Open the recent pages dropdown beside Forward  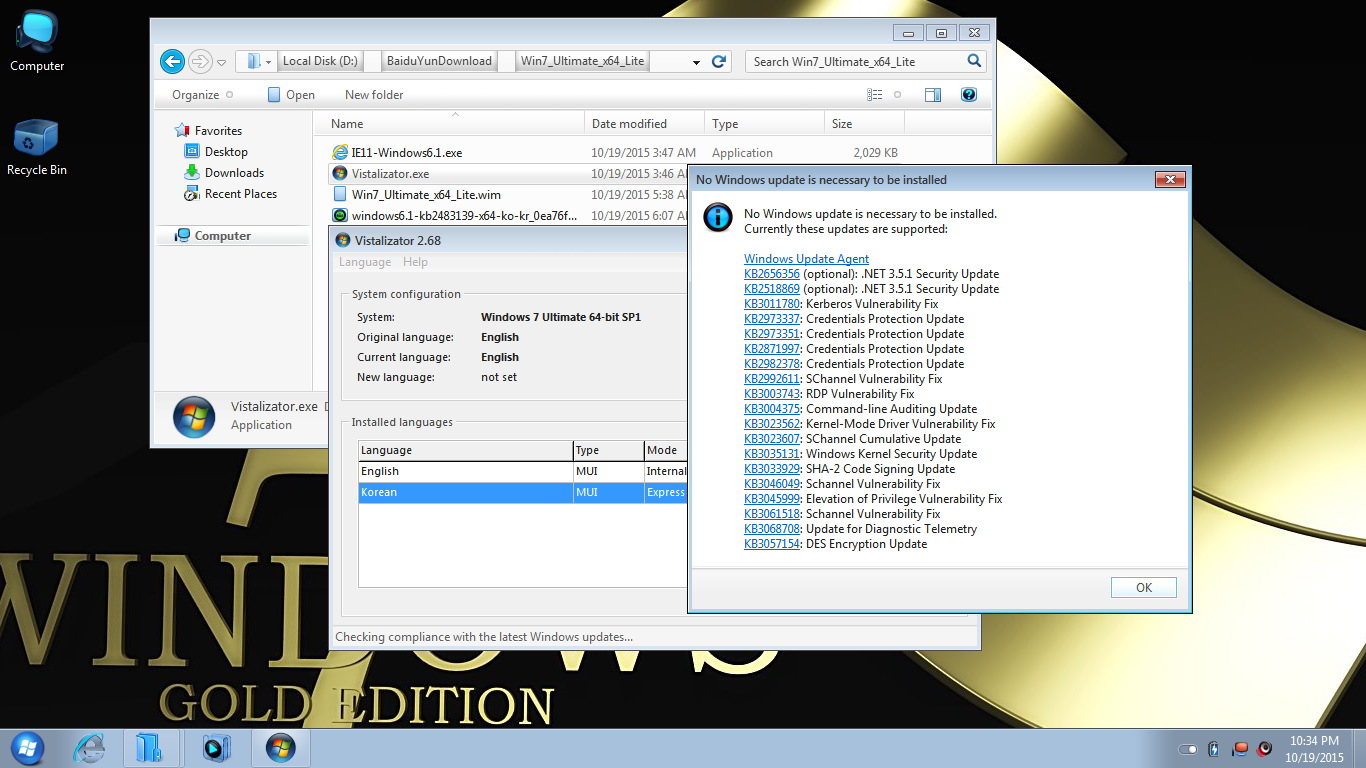222,62
